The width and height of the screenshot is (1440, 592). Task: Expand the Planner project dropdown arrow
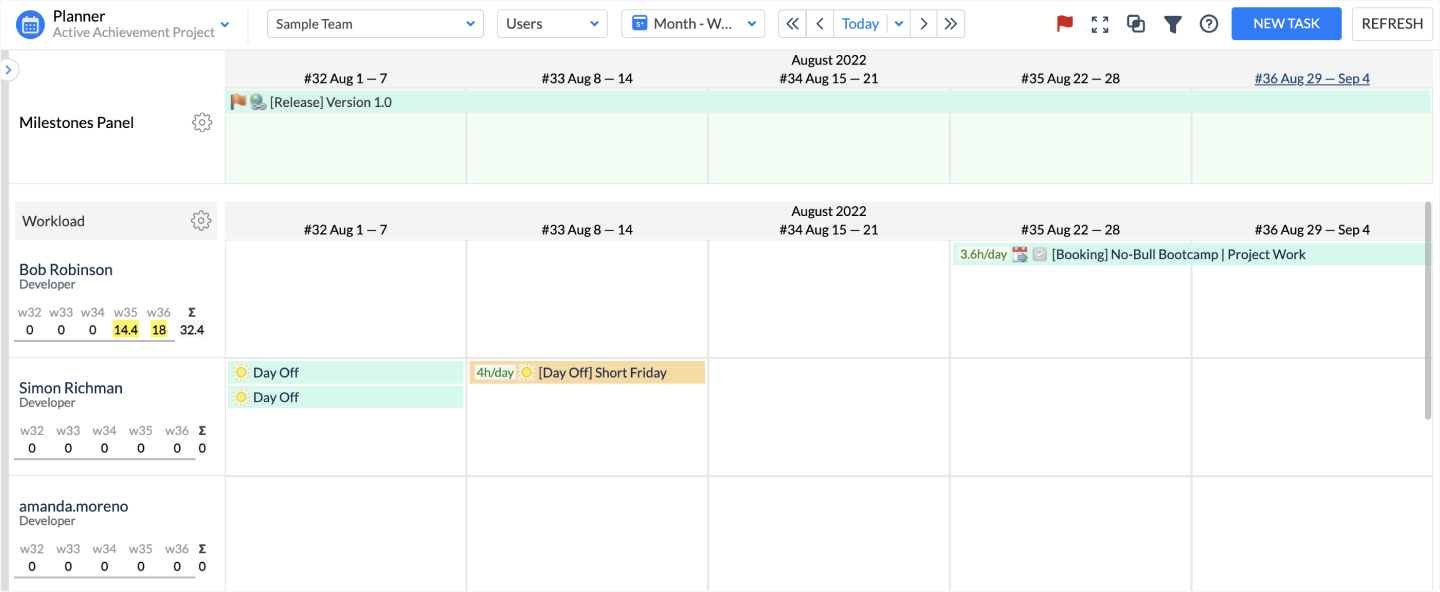[x=225, y=25]
